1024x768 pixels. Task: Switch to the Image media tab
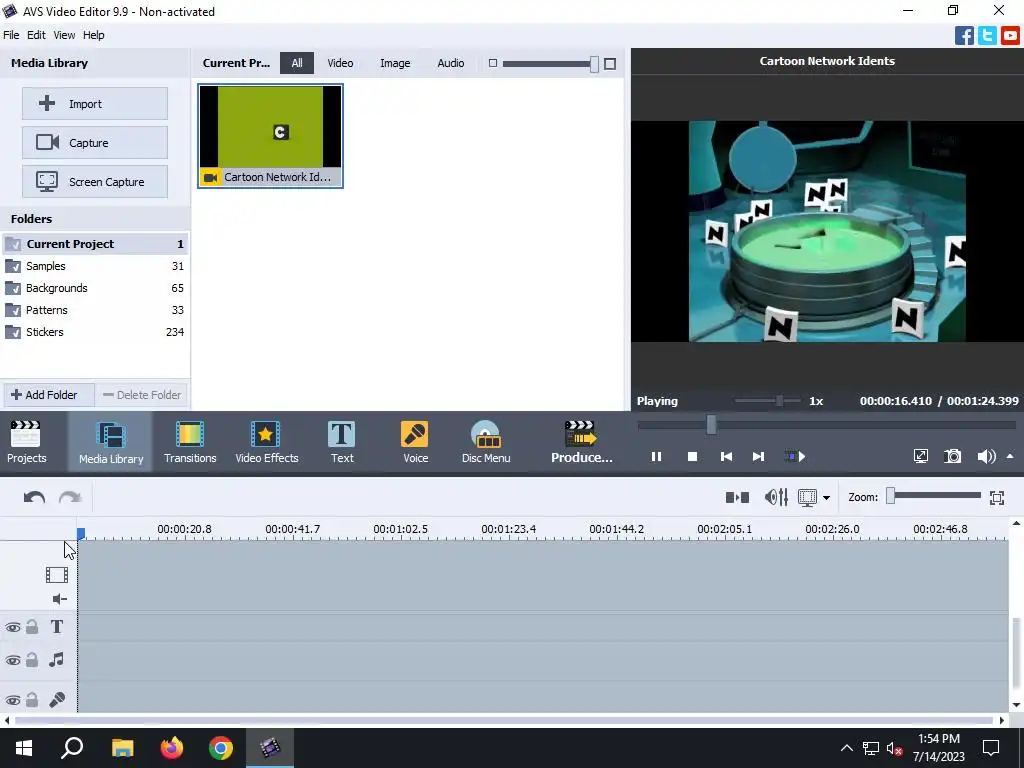pos(395,63)
